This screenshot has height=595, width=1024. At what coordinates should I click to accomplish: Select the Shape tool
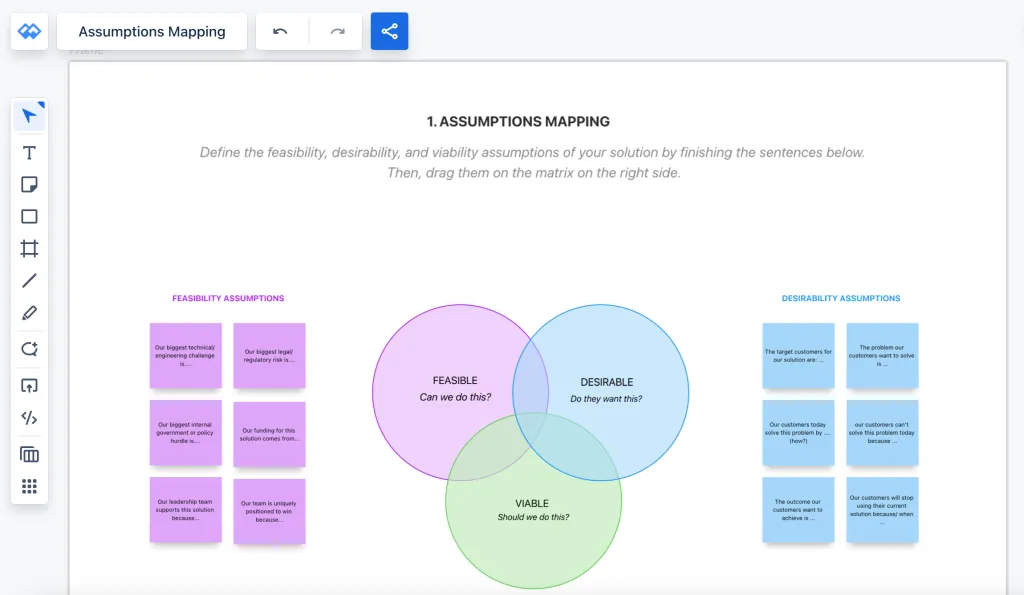tap(29, 216)
